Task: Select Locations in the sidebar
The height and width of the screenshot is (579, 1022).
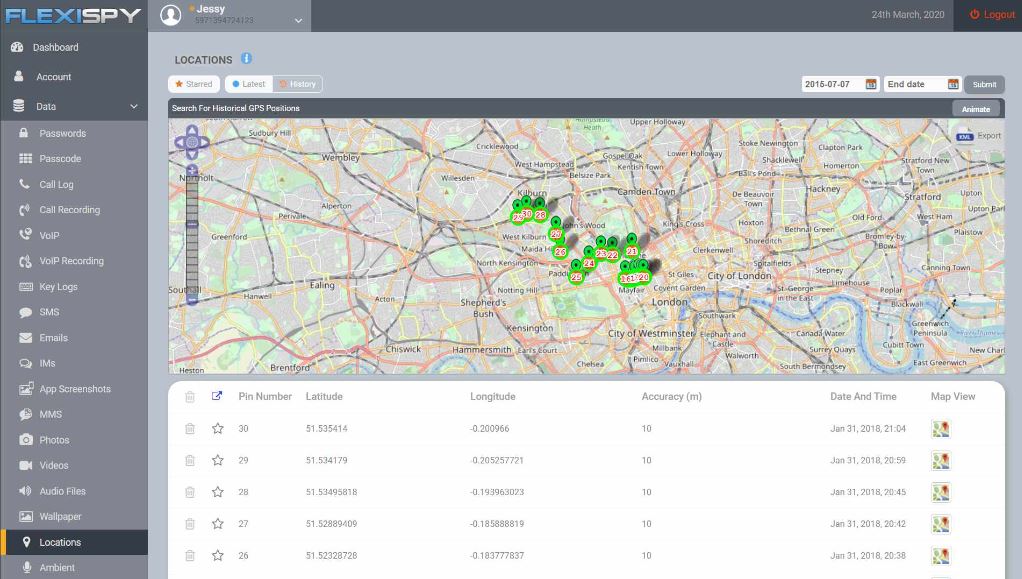Action: tap(60, 542)
